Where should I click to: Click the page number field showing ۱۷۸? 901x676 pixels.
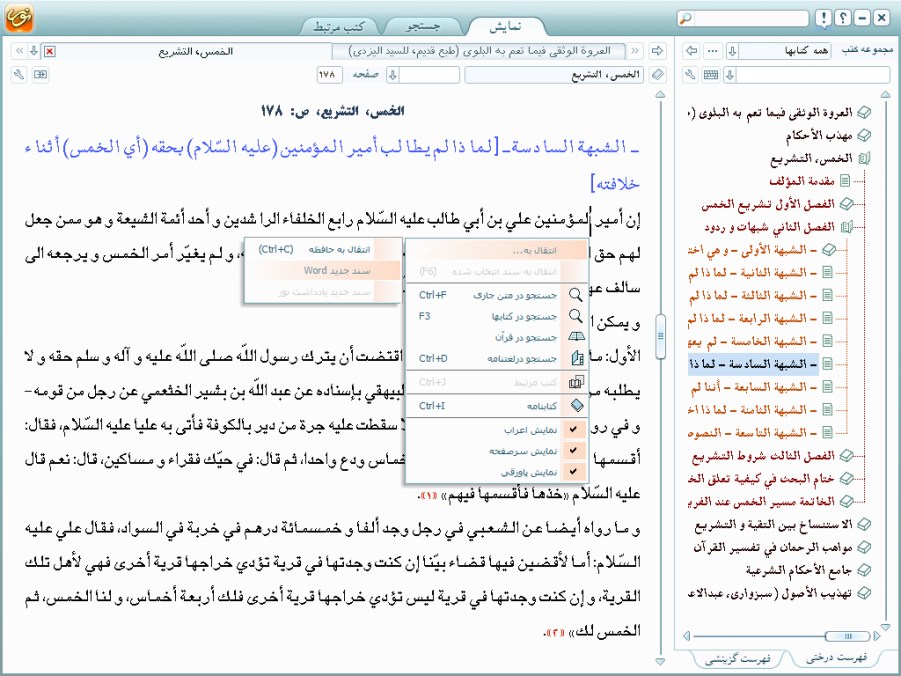[x=329, y=75]
